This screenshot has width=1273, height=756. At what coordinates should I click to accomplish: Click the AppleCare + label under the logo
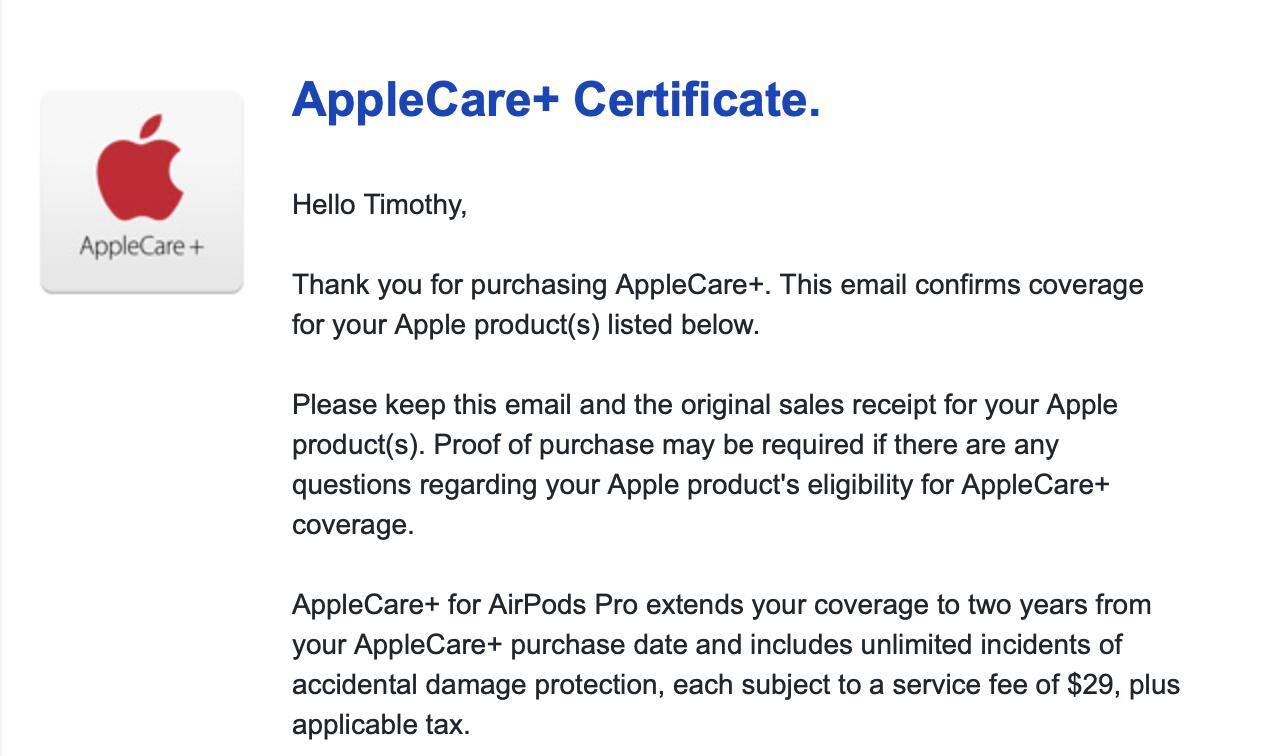point(141,246)
